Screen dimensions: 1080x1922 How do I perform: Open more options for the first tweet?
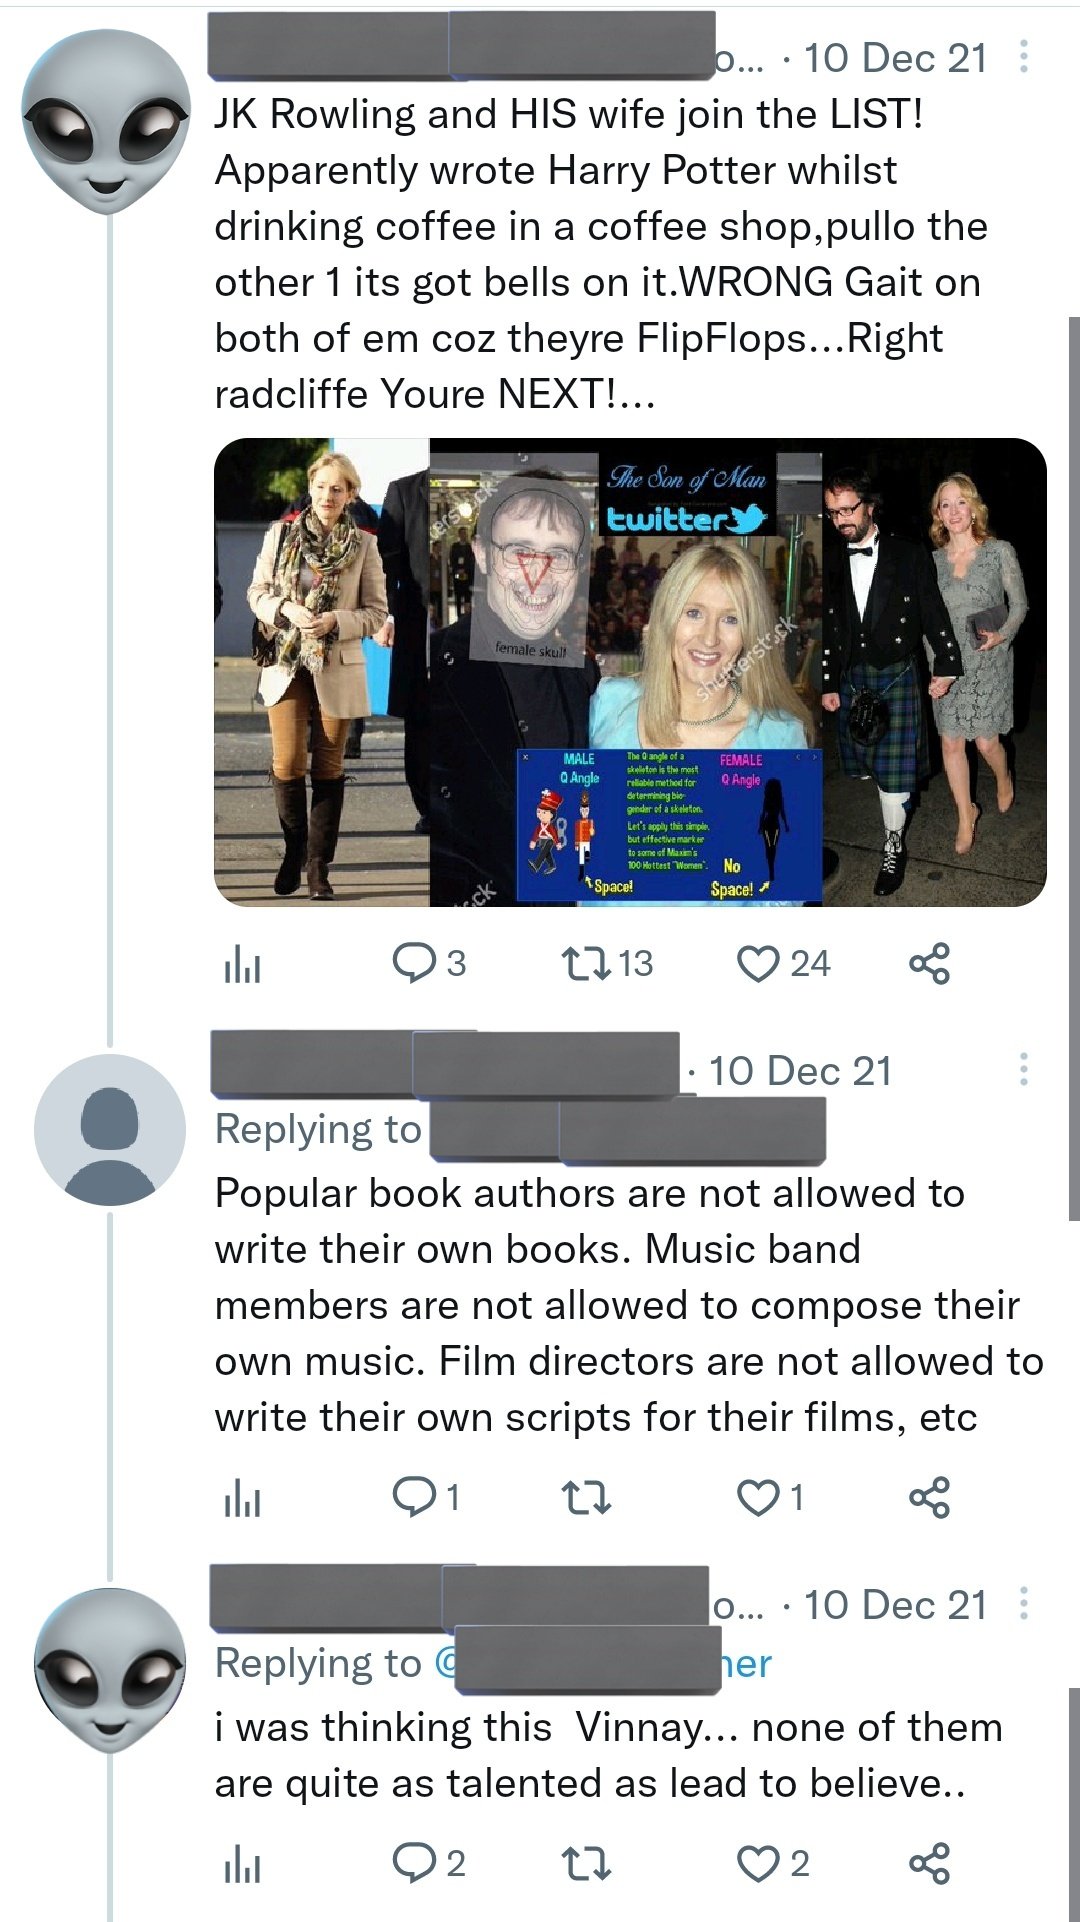pyautogui.click(x=1023, y=57)
